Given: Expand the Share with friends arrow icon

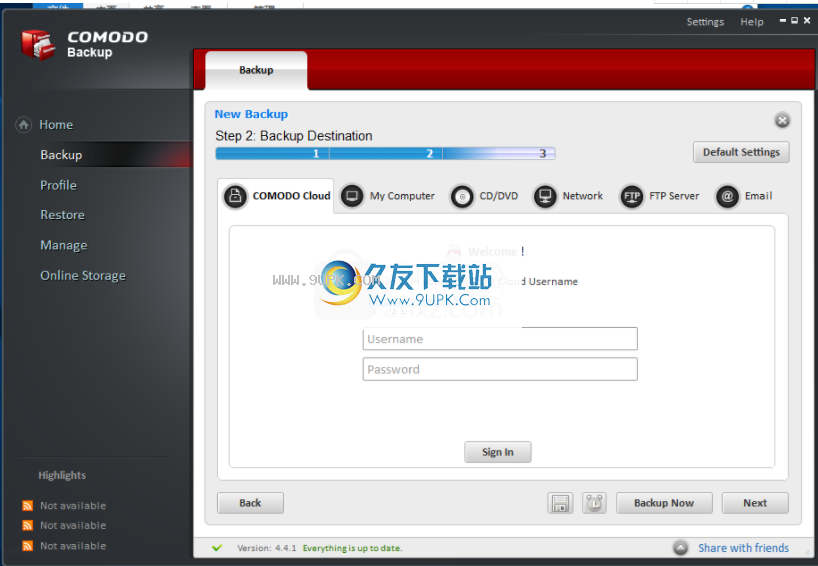Looking at the screenshot, I should coord(680,548).
